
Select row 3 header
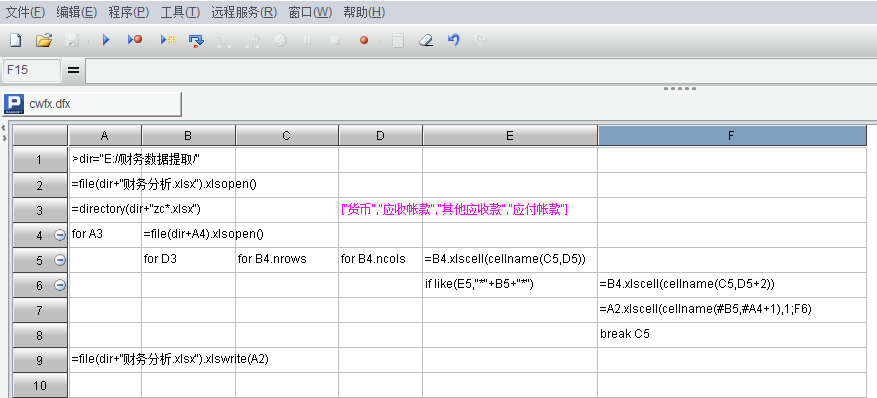click(40, 211)
